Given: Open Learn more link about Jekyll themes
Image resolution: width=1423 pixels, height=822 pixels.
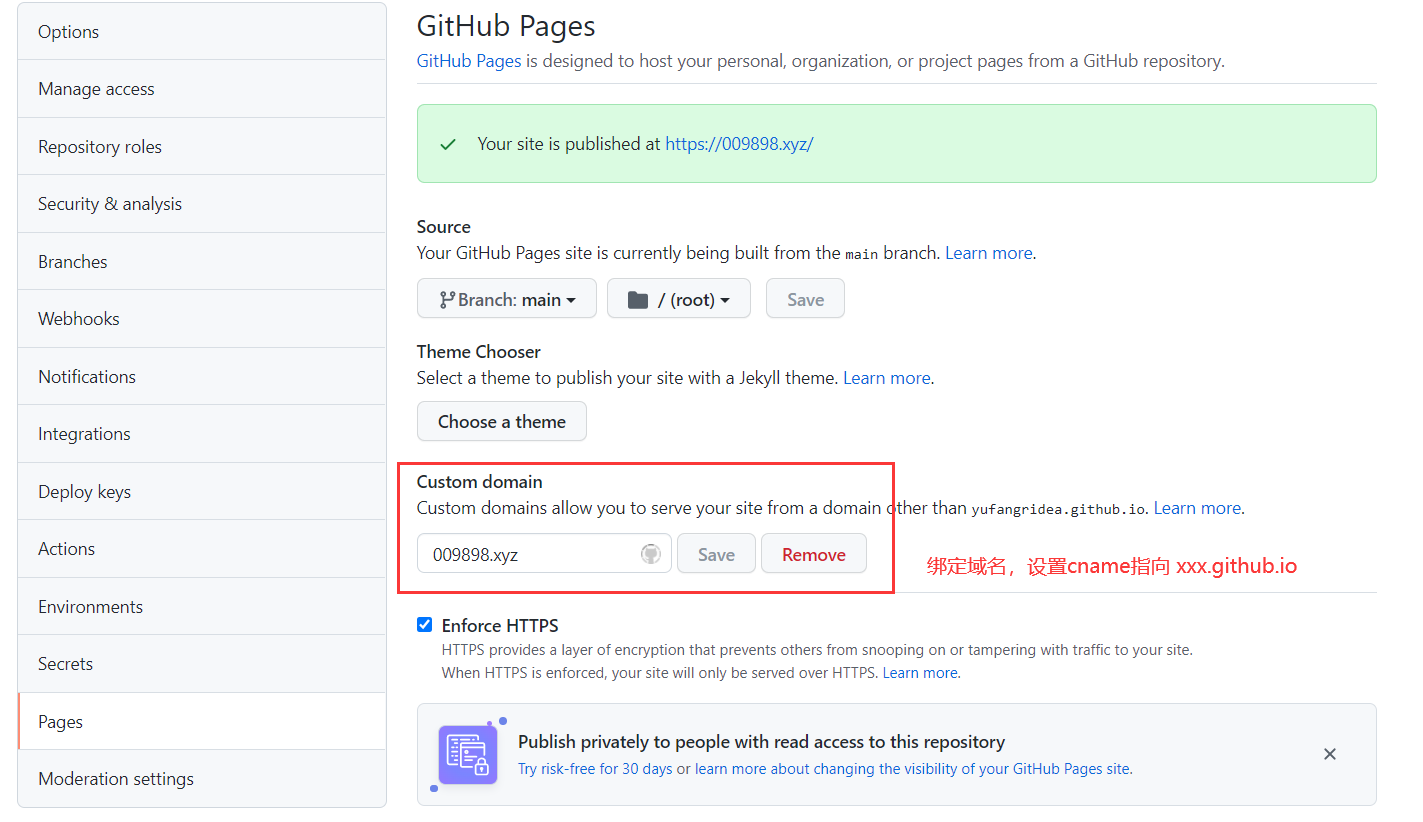Looking at the screenshot, I should point(887,378).
